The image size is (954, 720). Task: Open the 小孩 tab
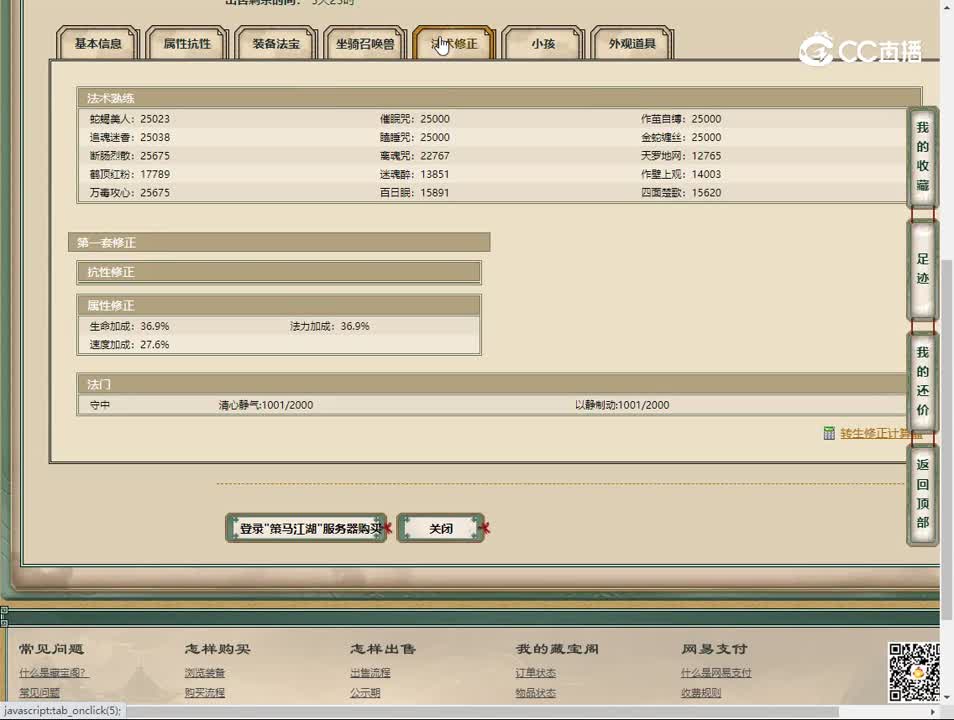coord(543,44)
